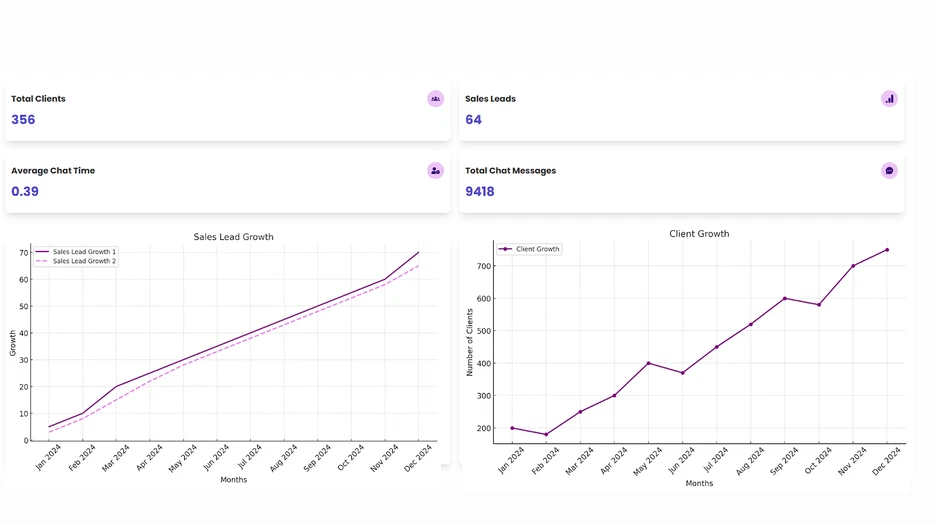Click the Sales Lead Growth chart title

tap(233, 237)
